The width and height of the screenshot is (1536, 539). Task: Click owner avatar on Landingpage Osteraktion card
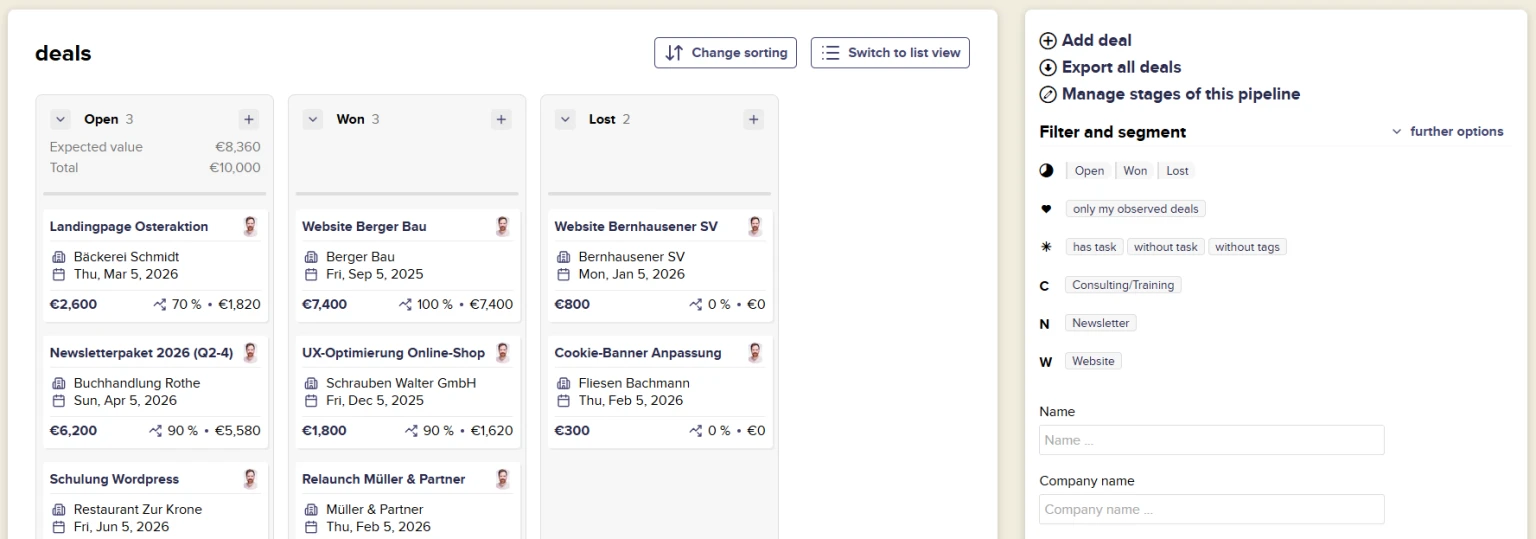250,227
